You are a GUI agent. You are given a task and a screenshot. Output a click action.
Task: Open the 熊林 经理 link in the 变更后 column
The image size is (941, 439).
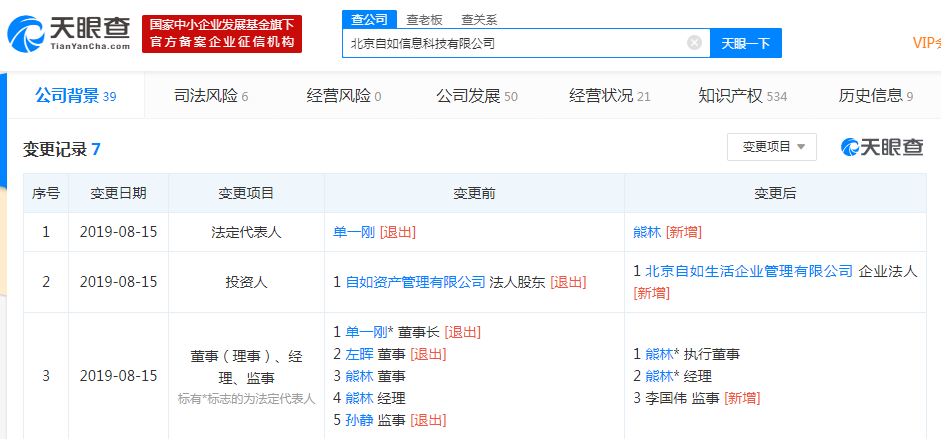(659, 376)
